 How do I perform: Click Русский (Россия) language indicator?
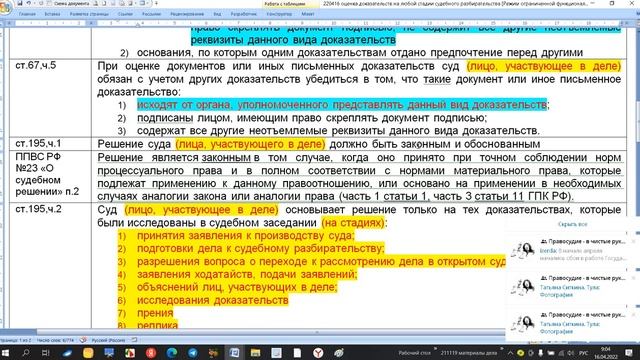(x=108, y=340)
